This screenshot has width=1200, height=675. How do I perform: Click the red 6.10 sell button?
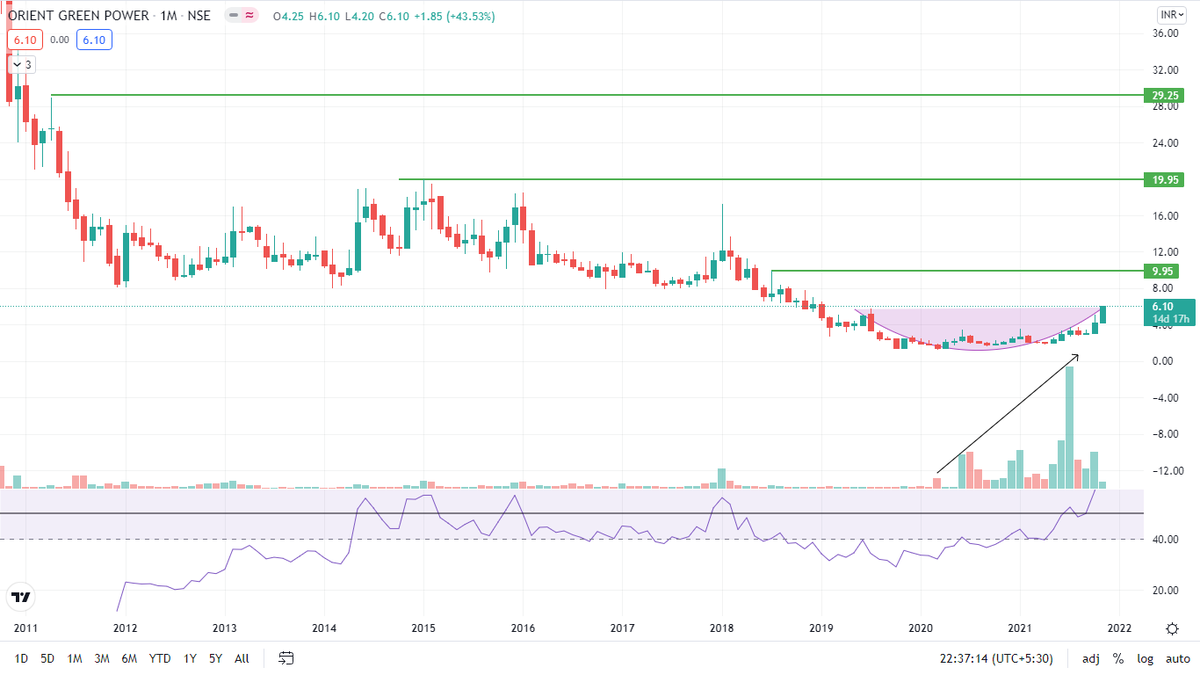coord(25,40)
